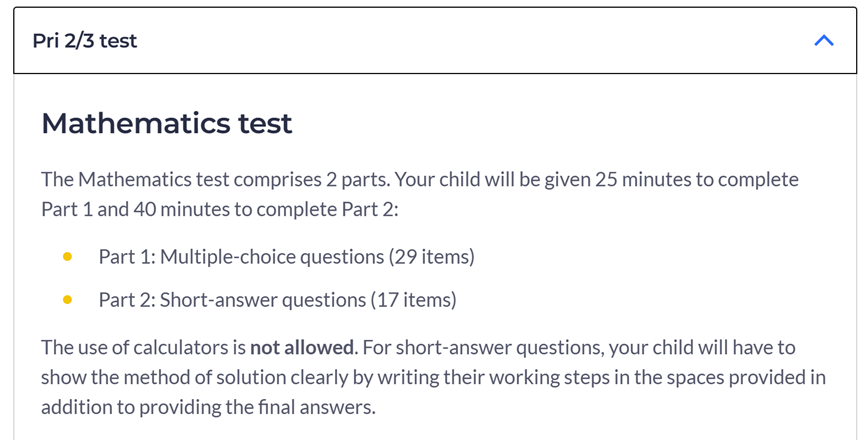
Task: Select the 'Mathematics test' heading
Action: coord(167,123)
